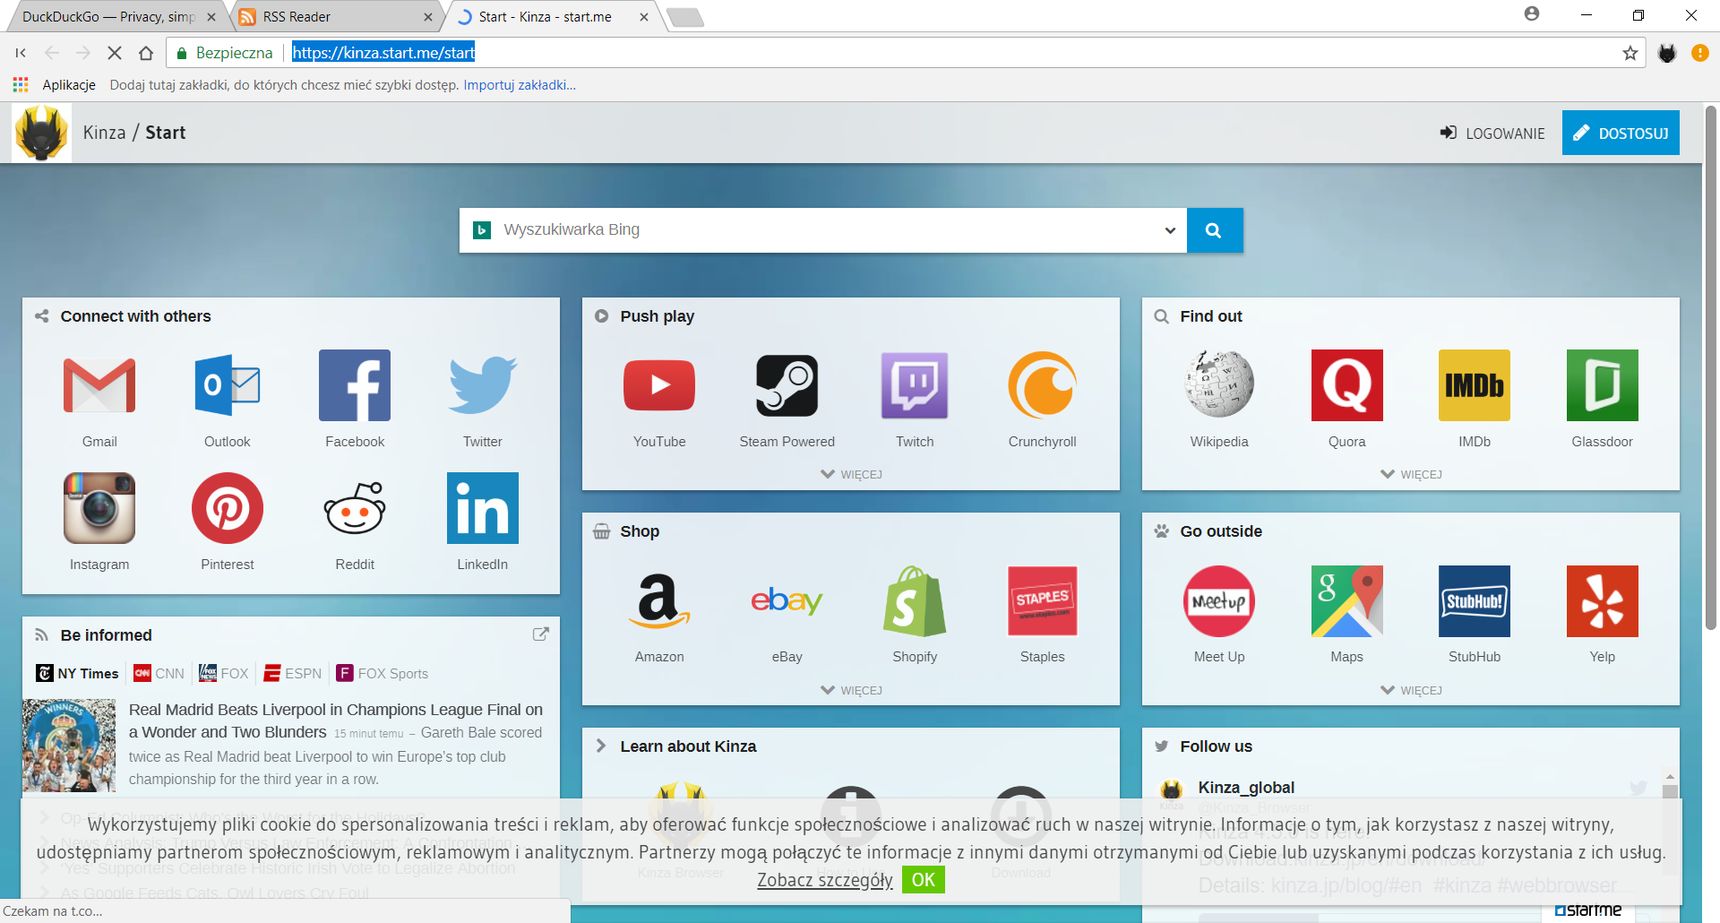Open the StubHub icon

tap(1475, 601)
